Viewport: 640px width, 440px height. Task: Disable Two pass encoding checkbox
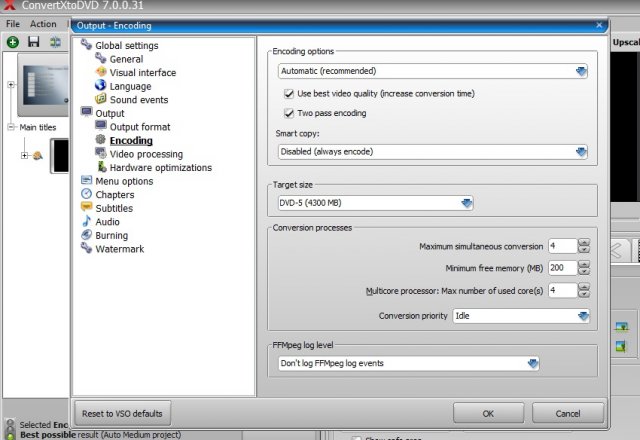[290, 113]
